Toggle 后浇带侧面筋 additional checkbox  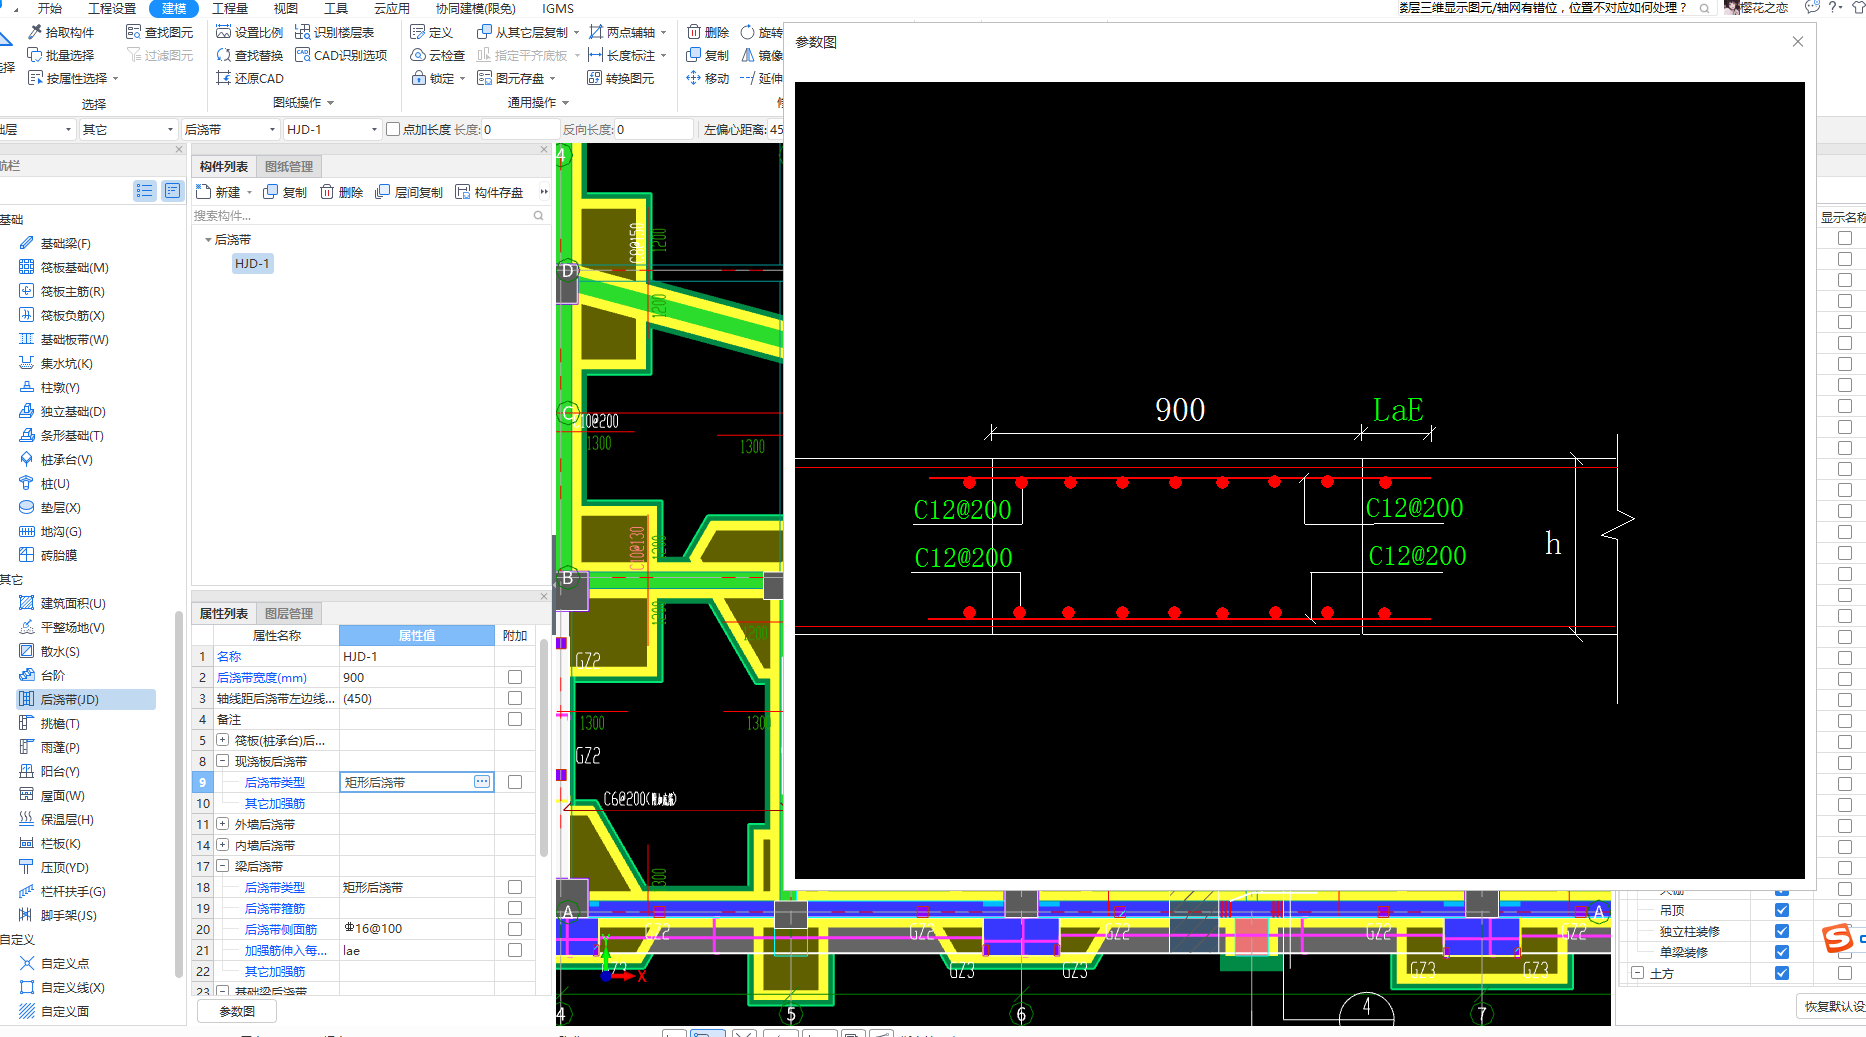[x=515, y=929]
